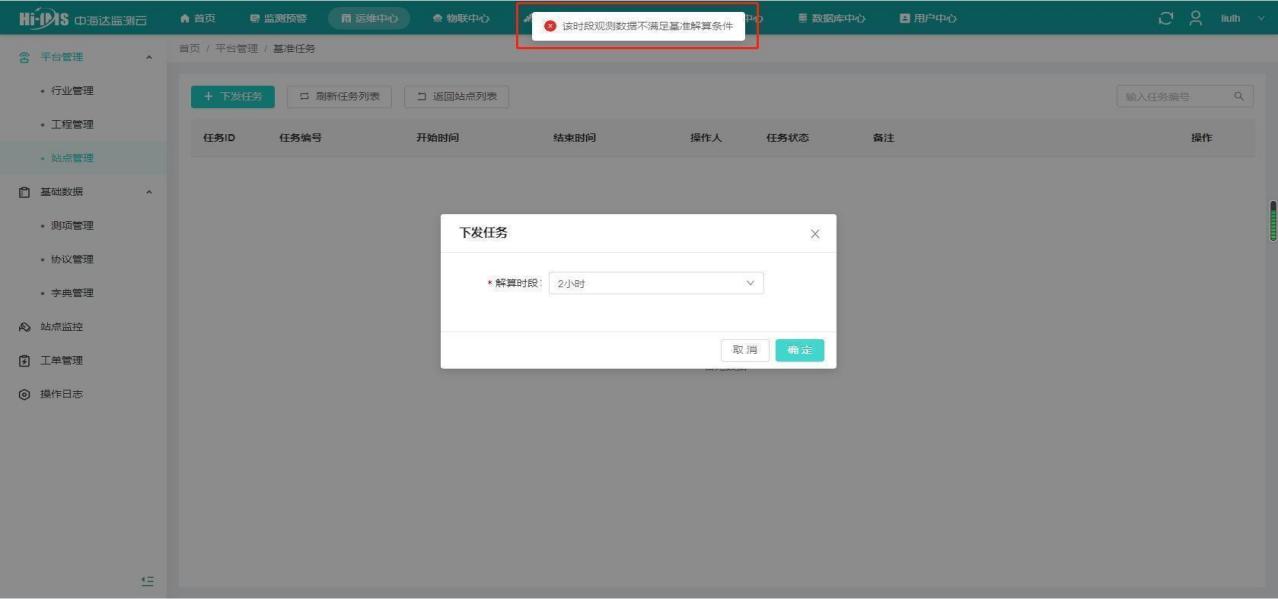This screenshot has height=599, width=1278.
Task: Switch to the 数据库中心 top menu
Action: click(x=831, y=18)
